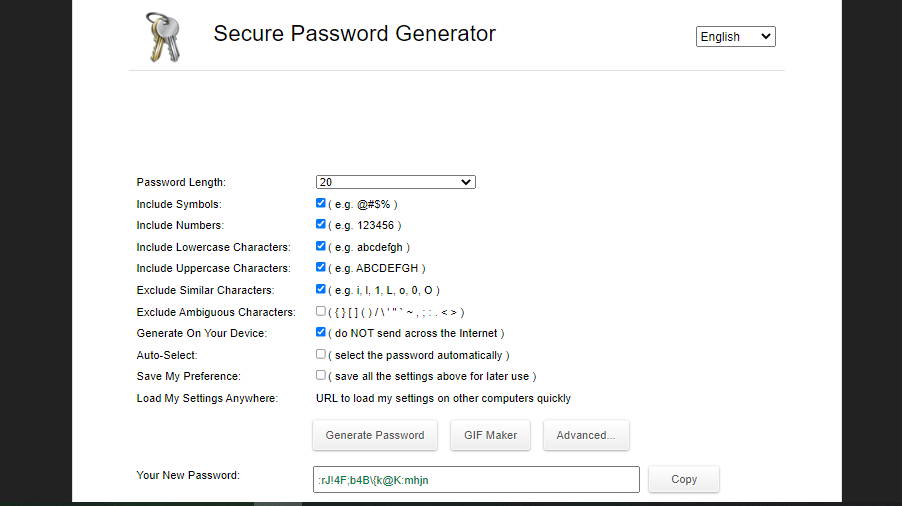Click the Generate Password button
Viewport: 902px width, 506px height.
tap(375, 435)
